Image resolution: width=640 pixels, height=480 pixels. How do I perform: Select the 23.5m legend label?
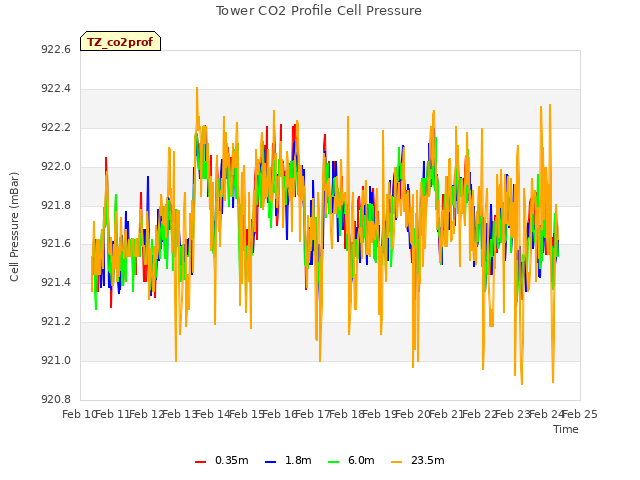(427, 460)
